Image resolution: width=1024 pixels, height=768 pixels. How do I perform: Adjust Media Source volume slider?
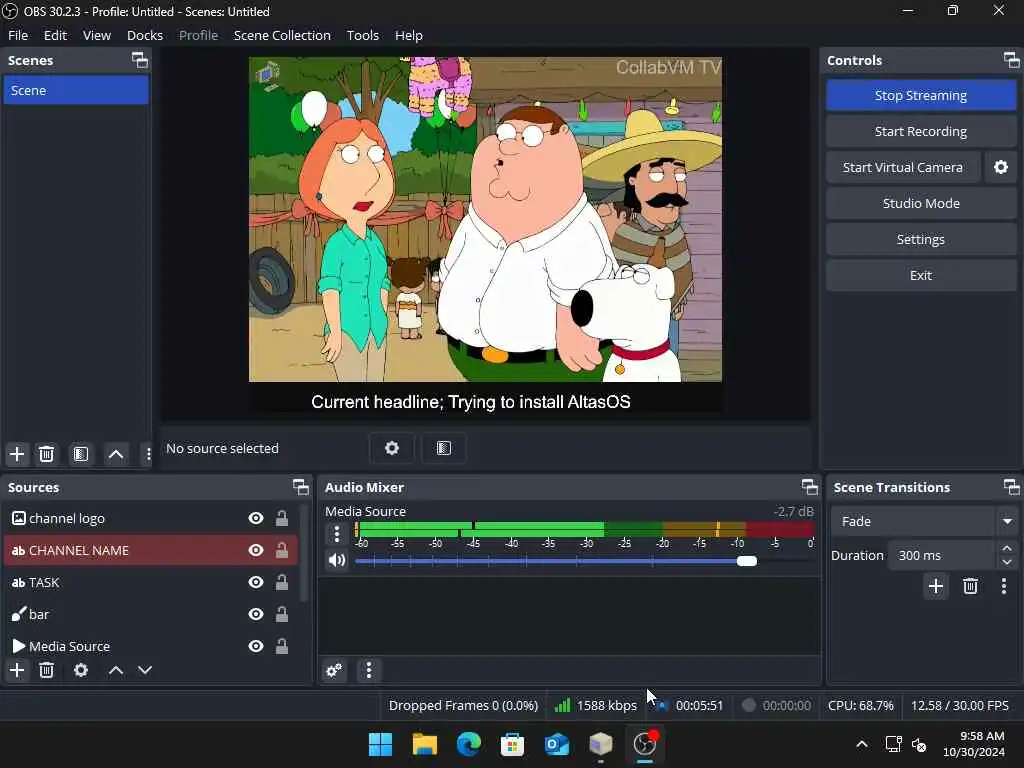(746, 561)
